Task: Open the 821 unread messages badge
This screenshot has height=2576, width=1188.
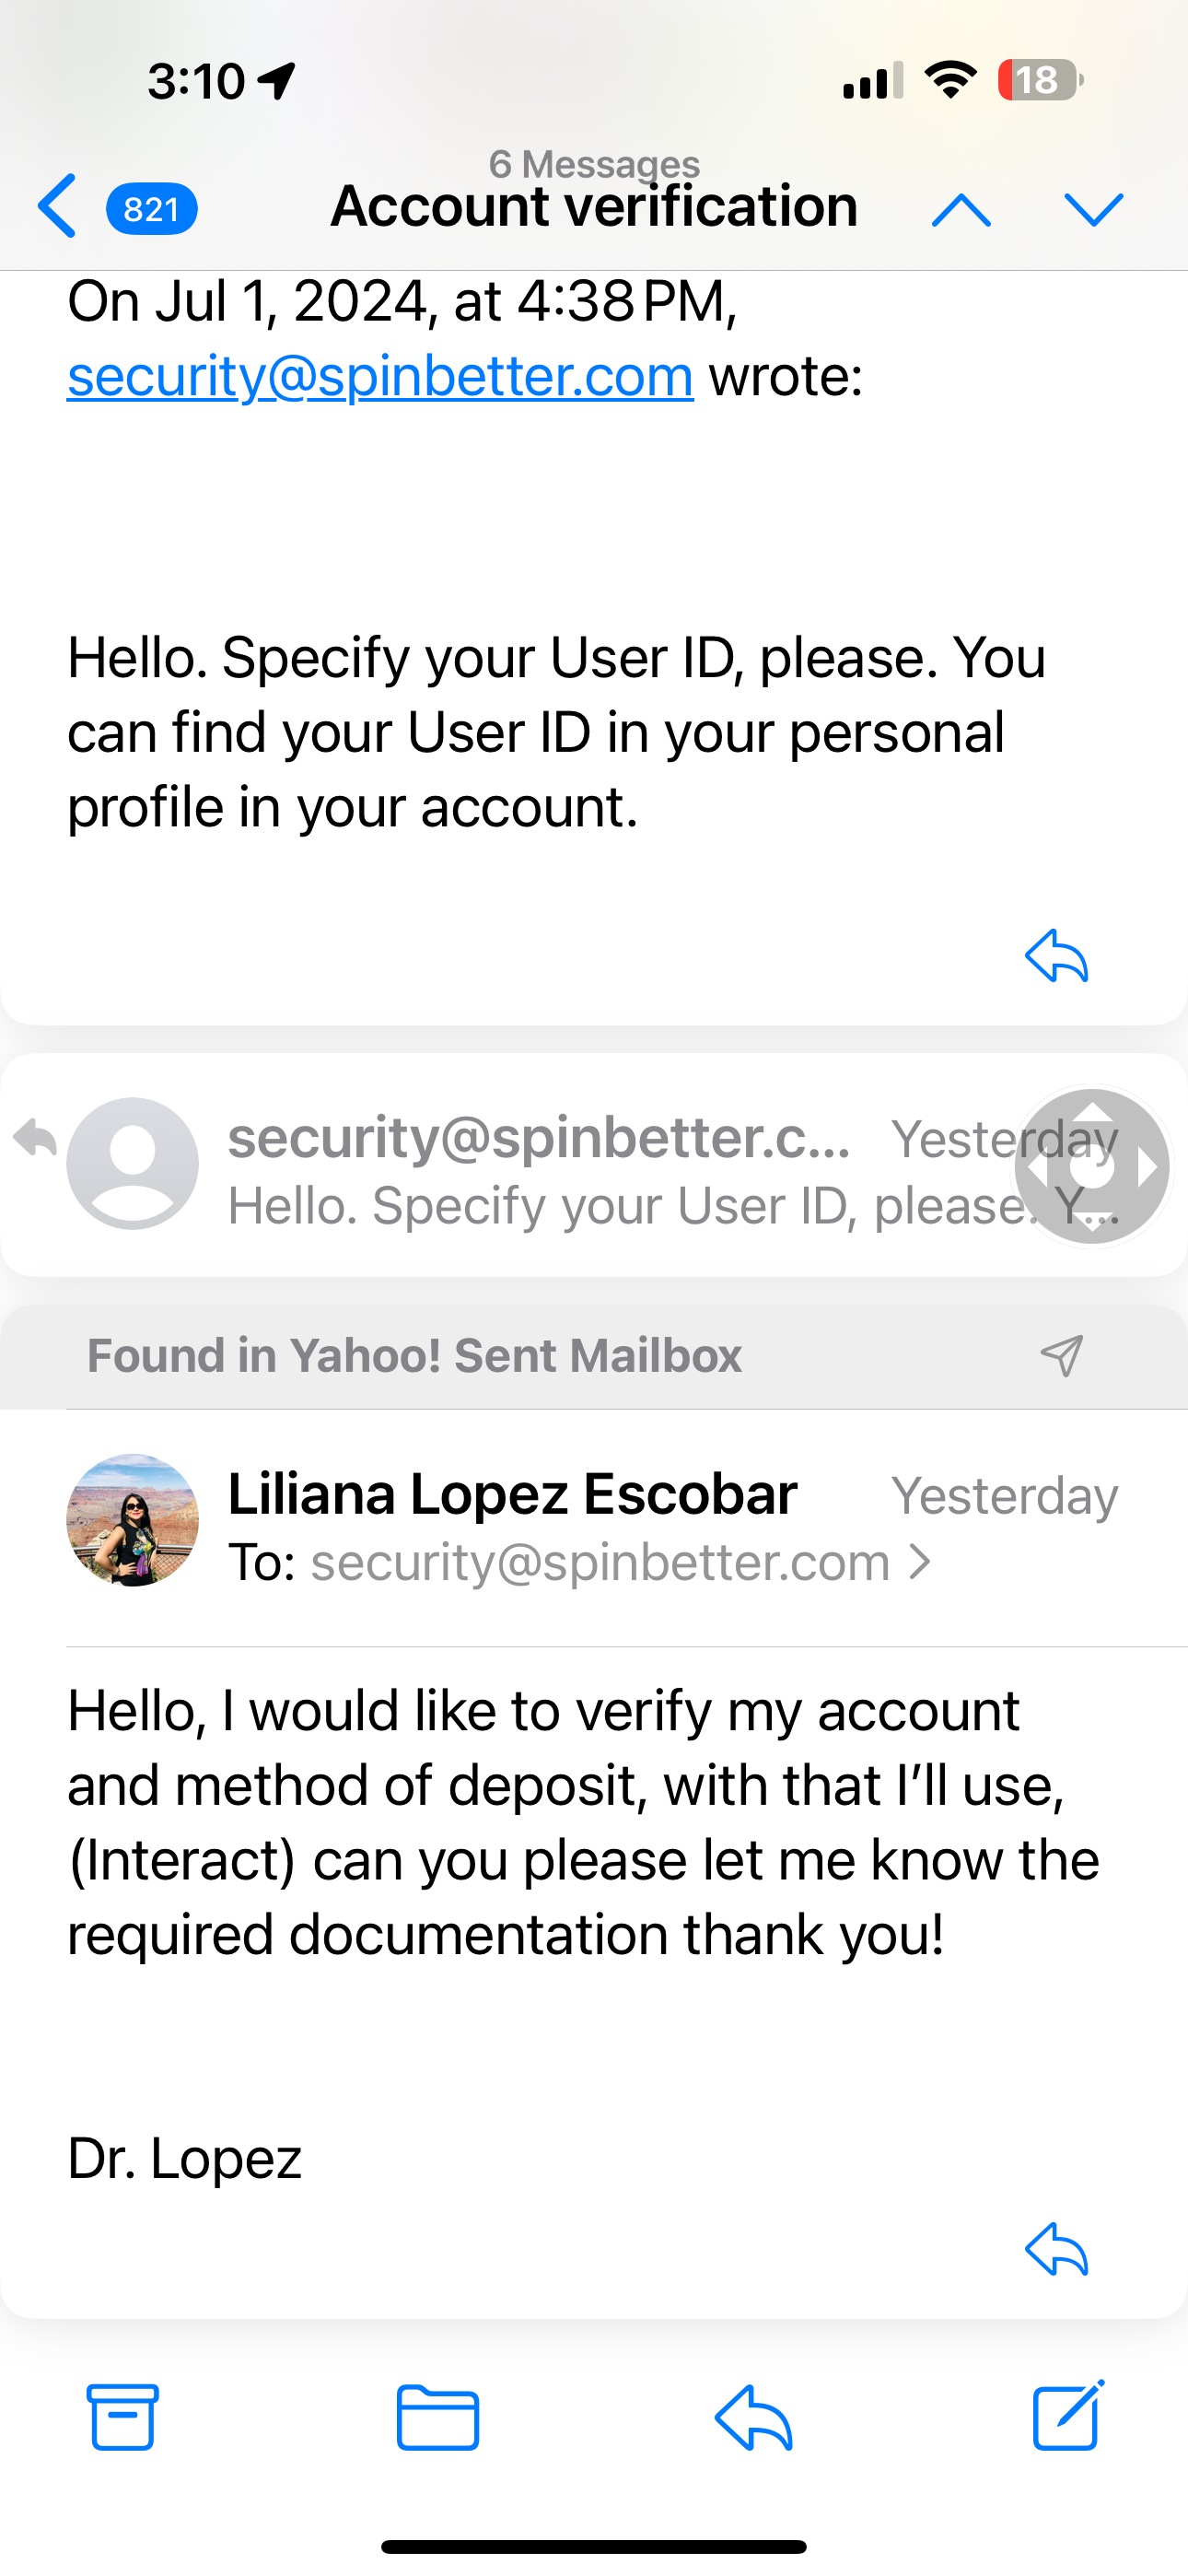Action: [x=151, y=209]
